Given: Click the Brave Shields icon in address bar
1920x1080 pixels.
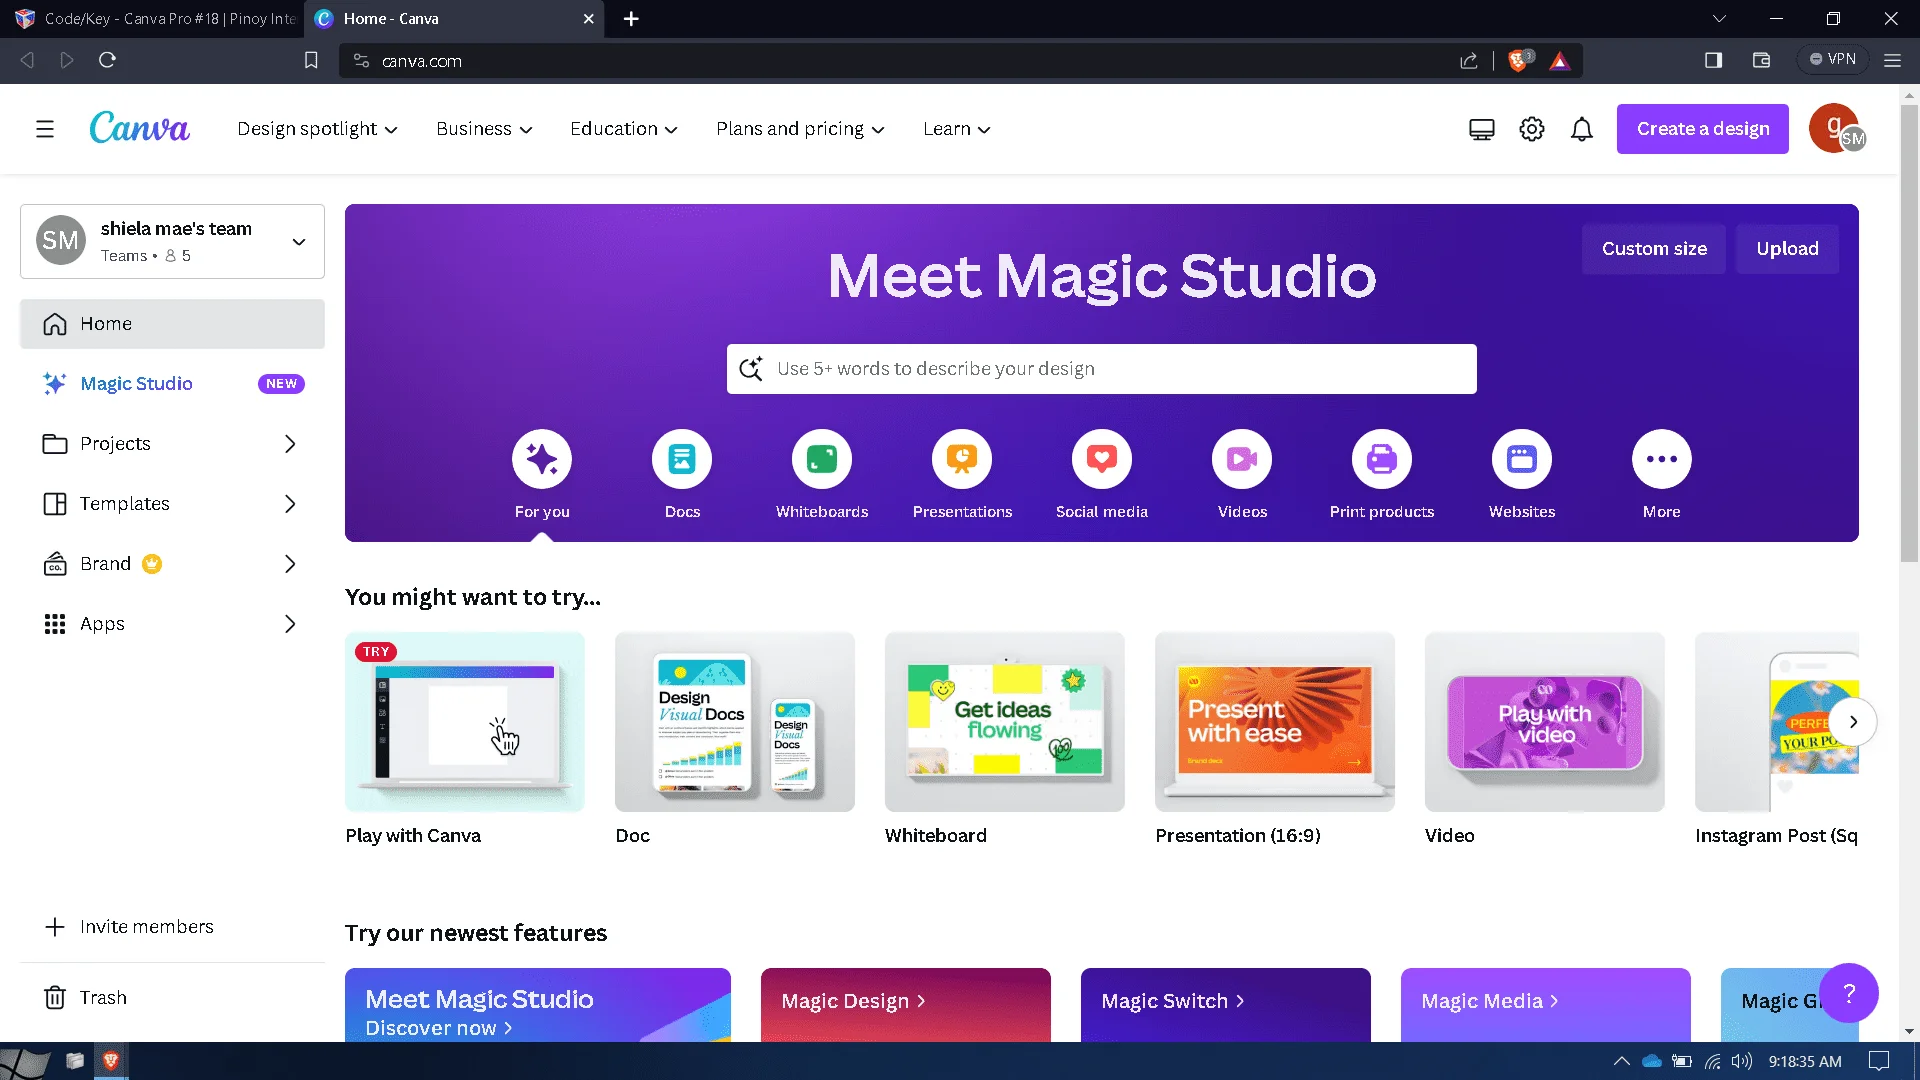Looking at the screenshot, I should point(1519,61).
